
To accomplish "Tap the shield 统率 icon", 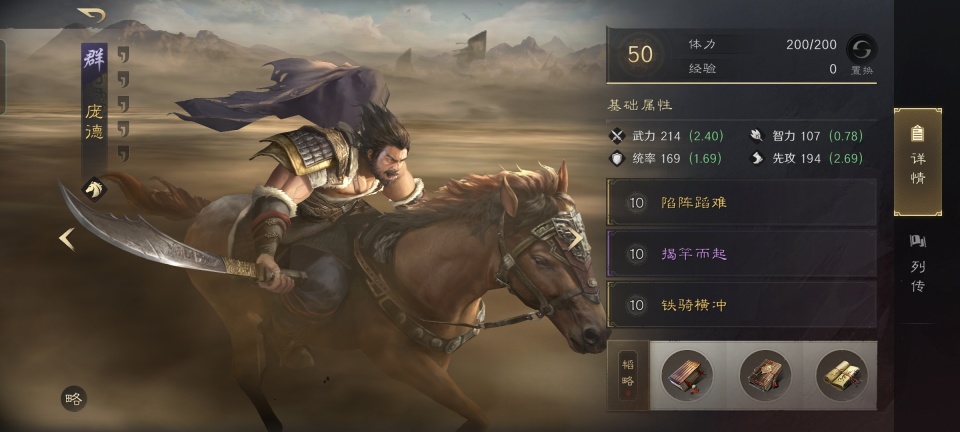I will [x=617, y=158].
